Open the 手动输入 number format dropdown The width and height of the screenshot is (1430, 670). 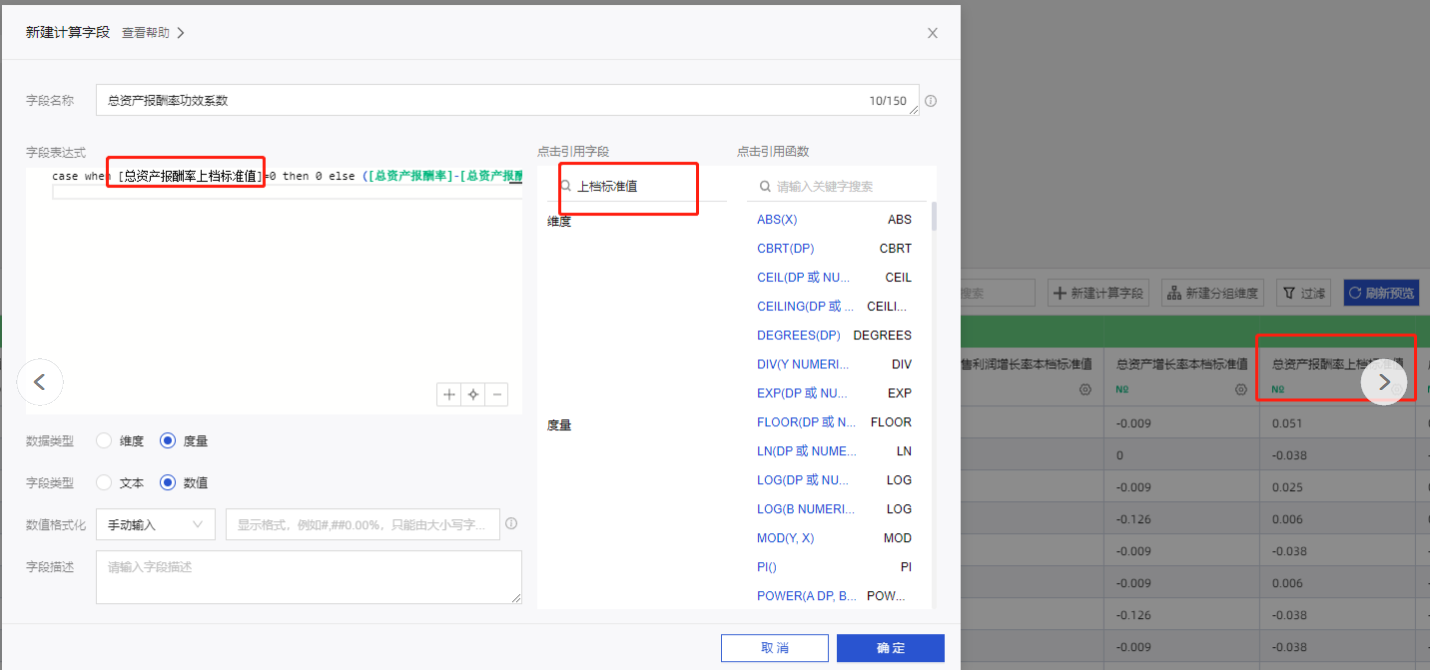point(155,525)
